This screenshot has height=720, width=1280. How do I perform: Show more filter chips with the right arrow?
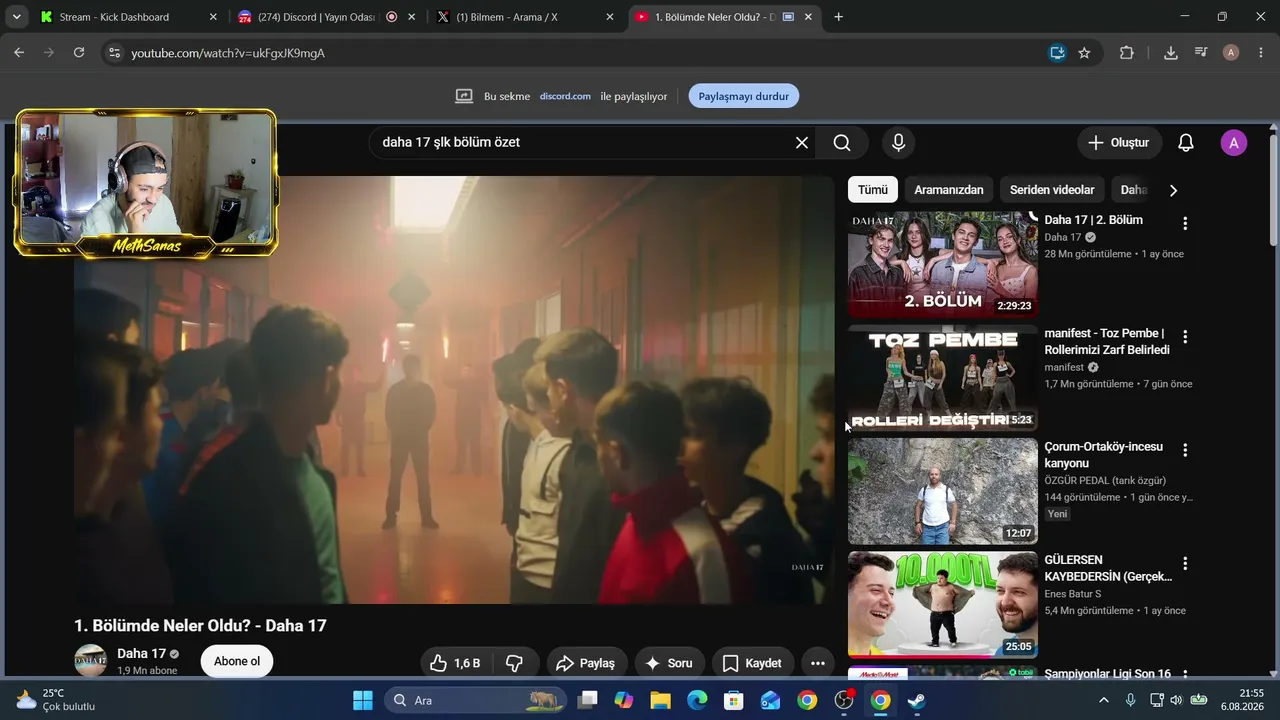[1173, 190]
